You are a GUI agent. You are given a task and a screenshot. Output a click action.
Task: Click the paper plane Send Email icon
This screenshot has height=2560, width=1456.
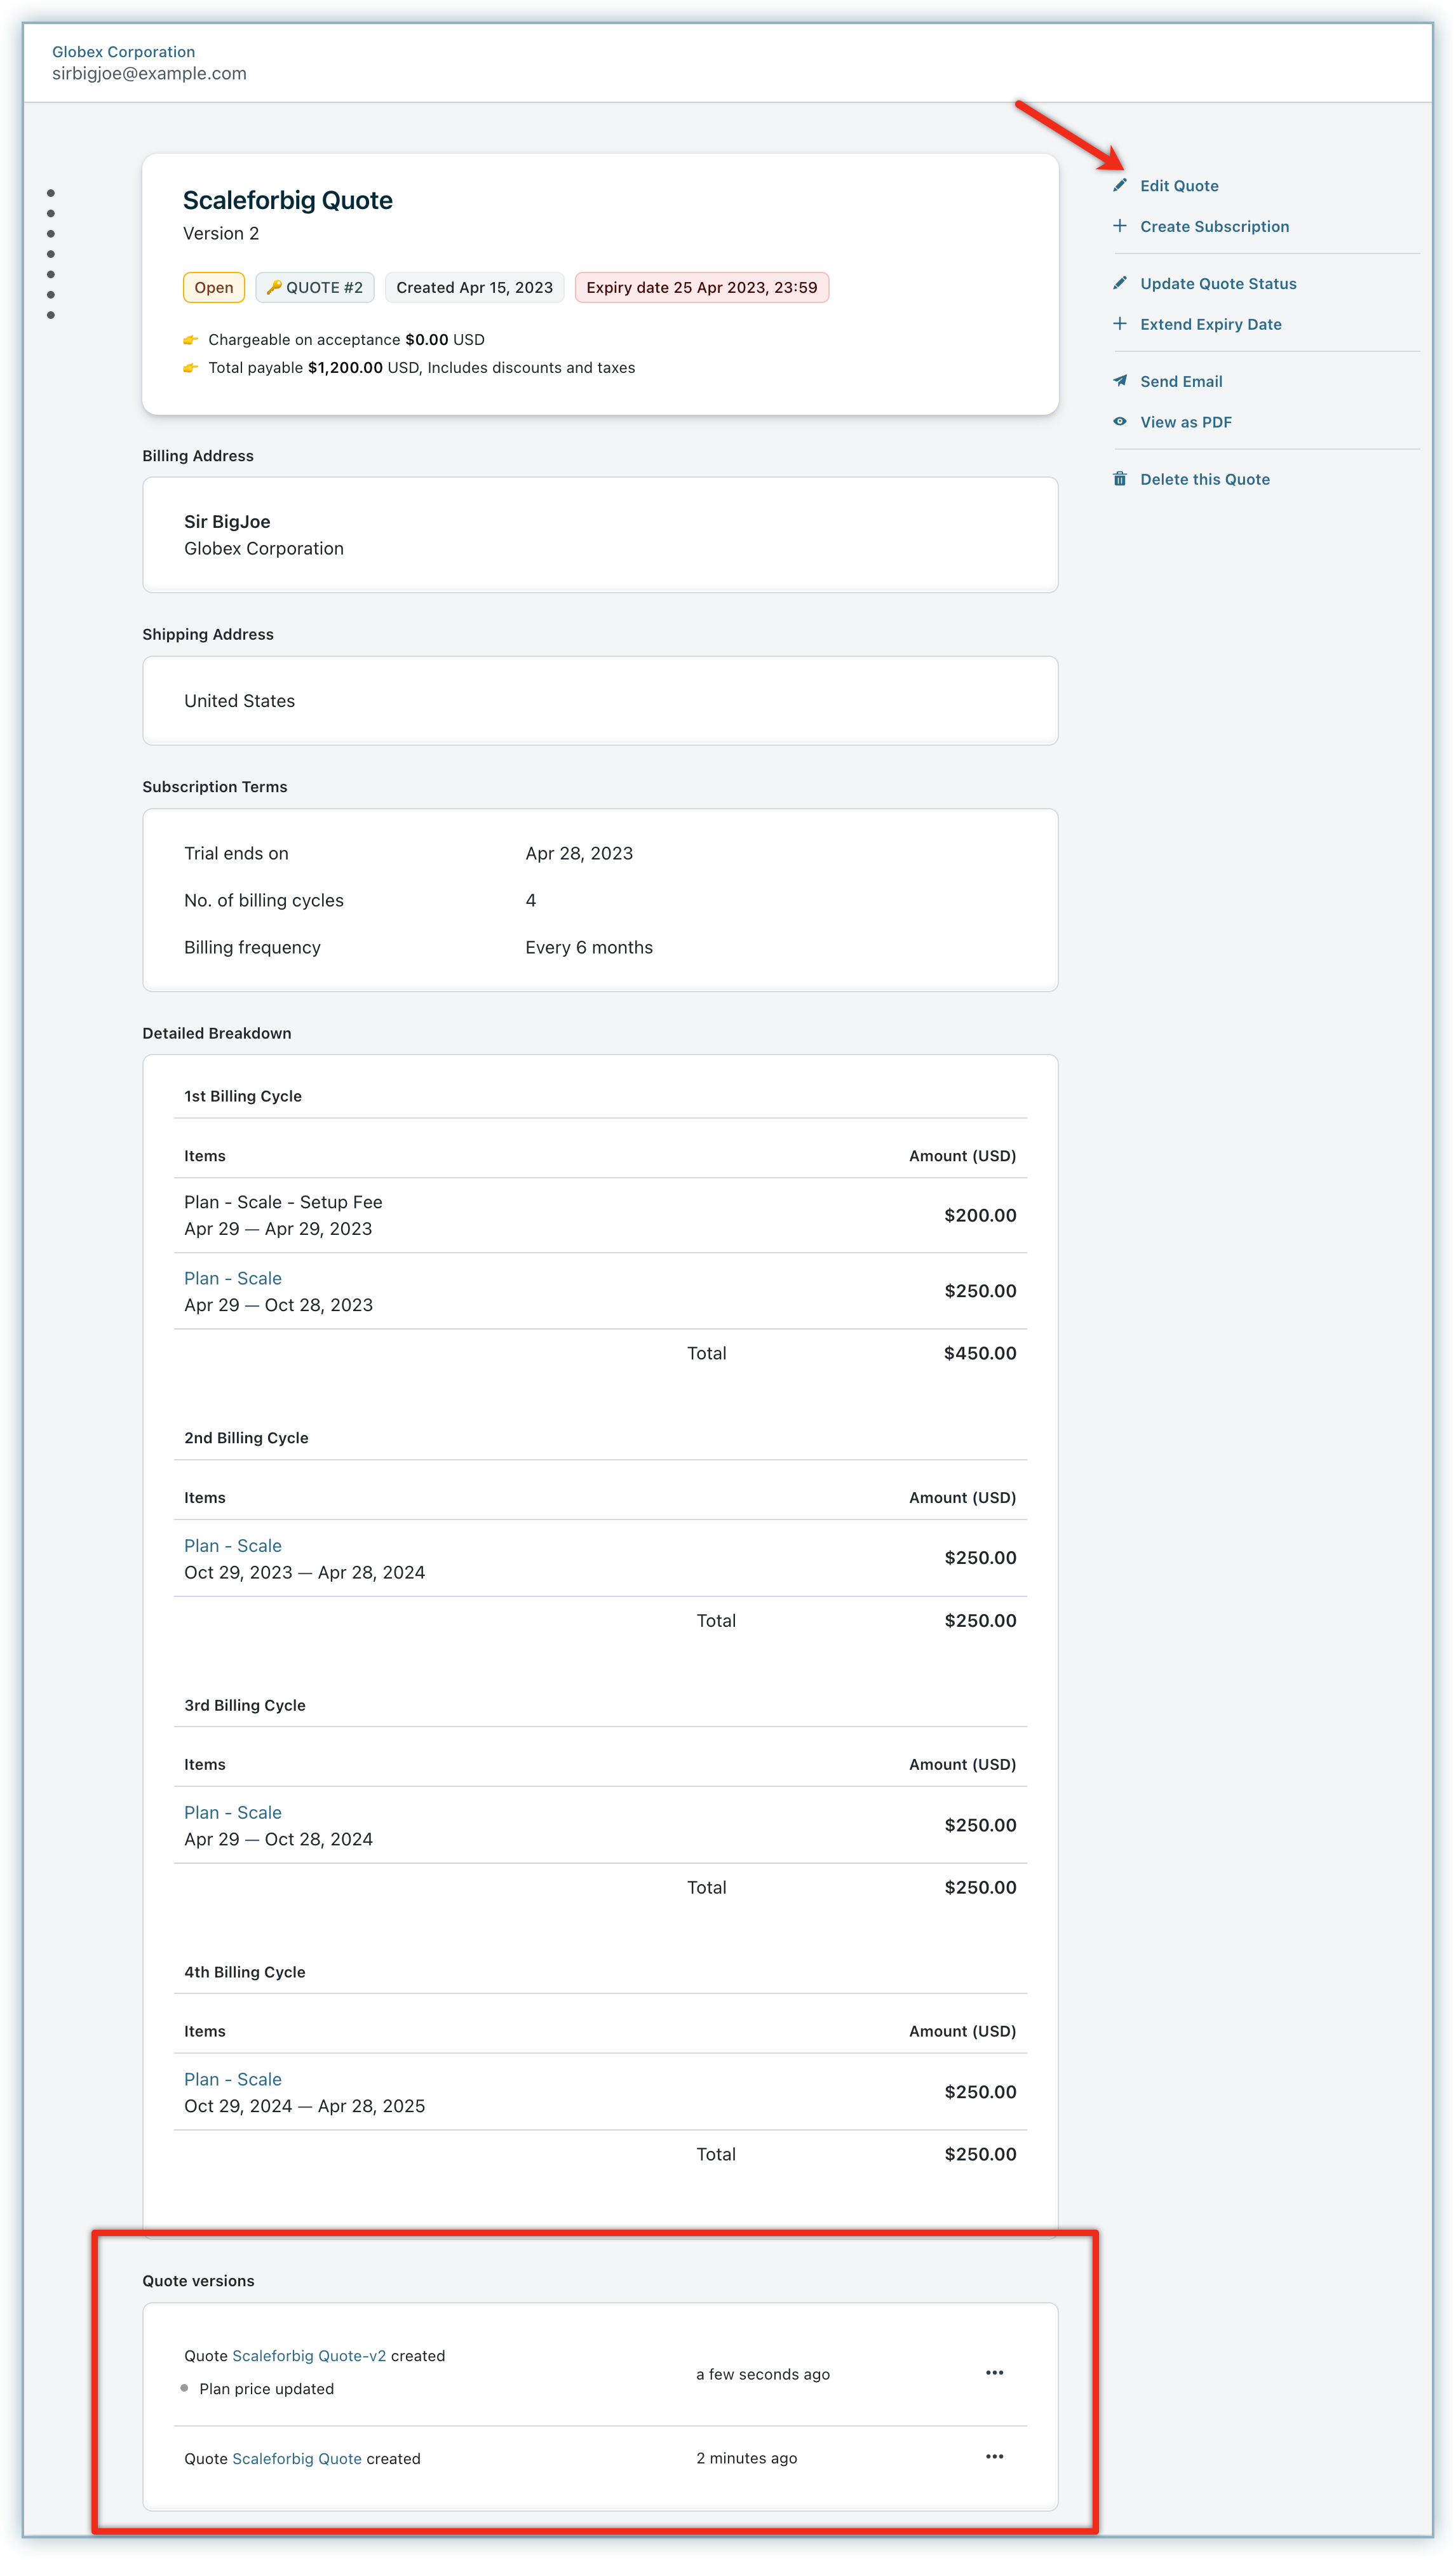1120,381
